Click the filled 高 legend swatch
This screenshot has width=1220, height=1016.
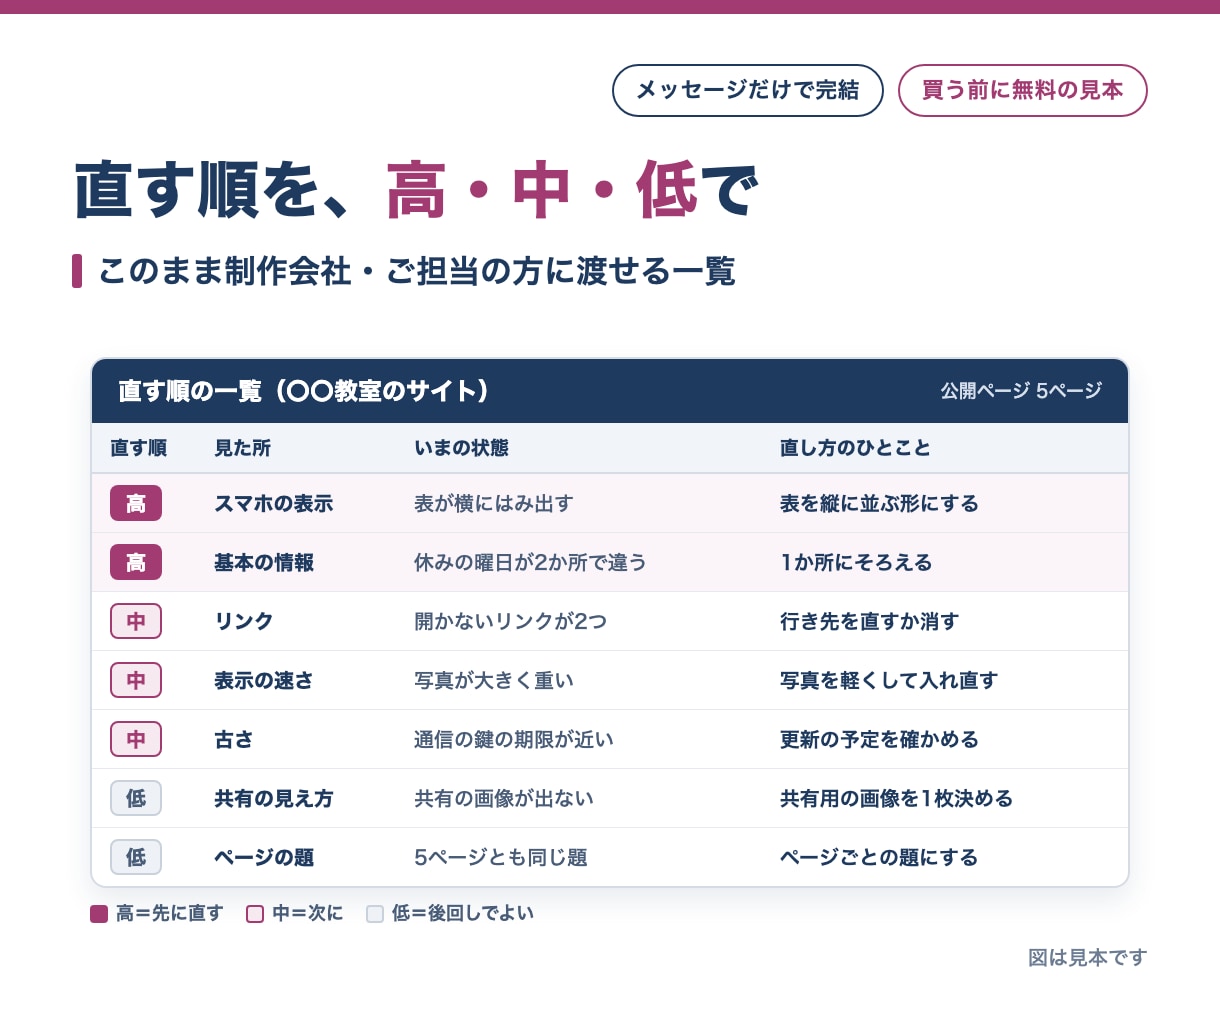[99, 913]
